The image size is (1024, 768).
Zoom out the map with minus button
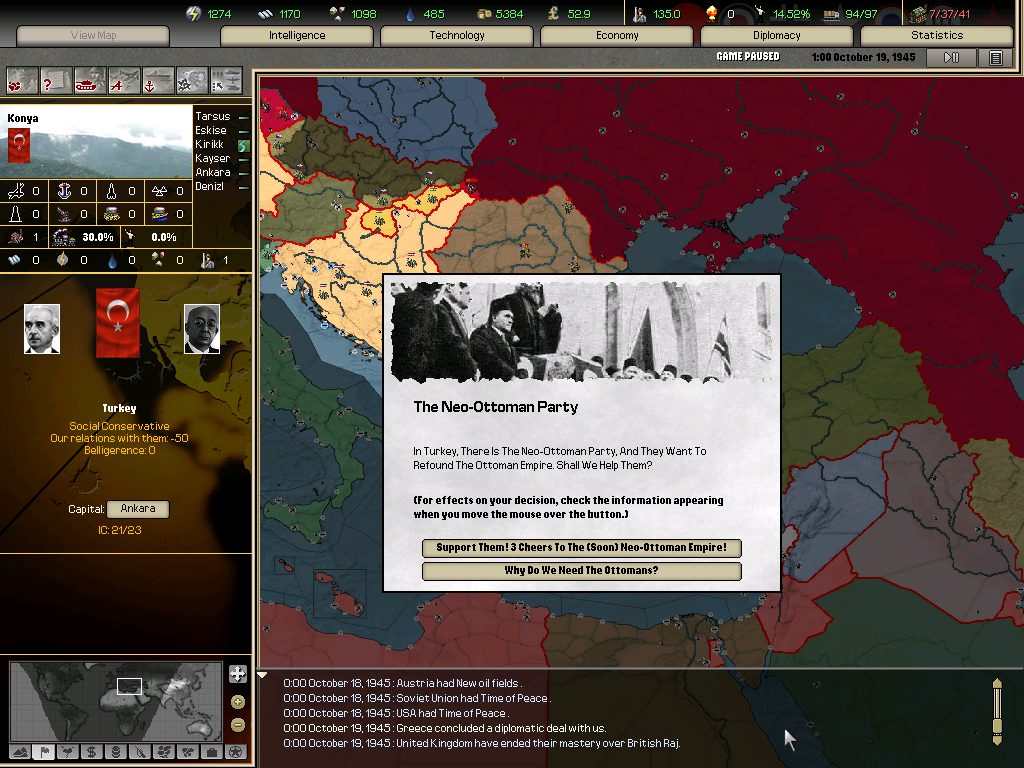pos(237,725)
